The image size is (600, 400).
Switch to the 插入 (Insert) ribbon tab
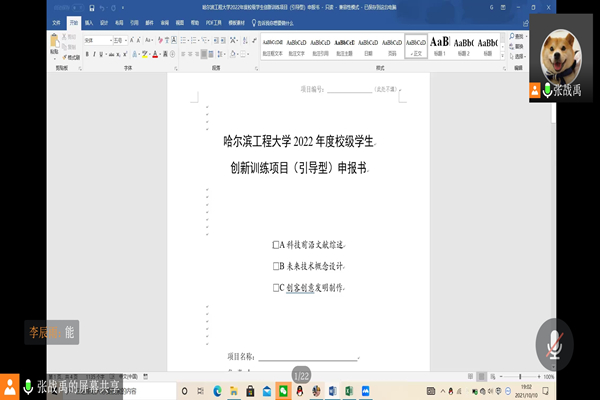(89, 21)
